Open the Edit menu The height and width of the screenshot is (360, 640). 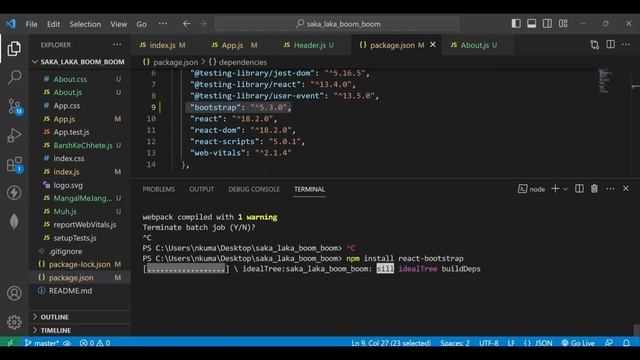click(53, 24)
